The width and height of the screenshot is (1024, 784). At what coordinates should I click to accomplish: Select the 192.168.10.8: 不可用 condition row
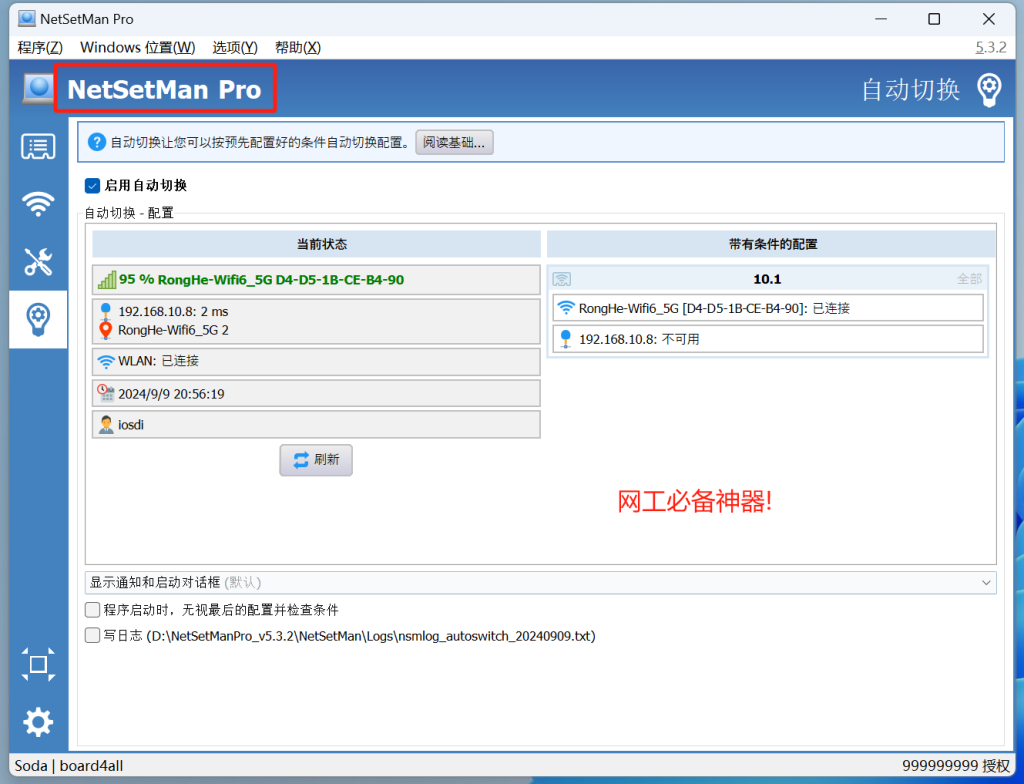pyautogui.click(x=768, y=339)
